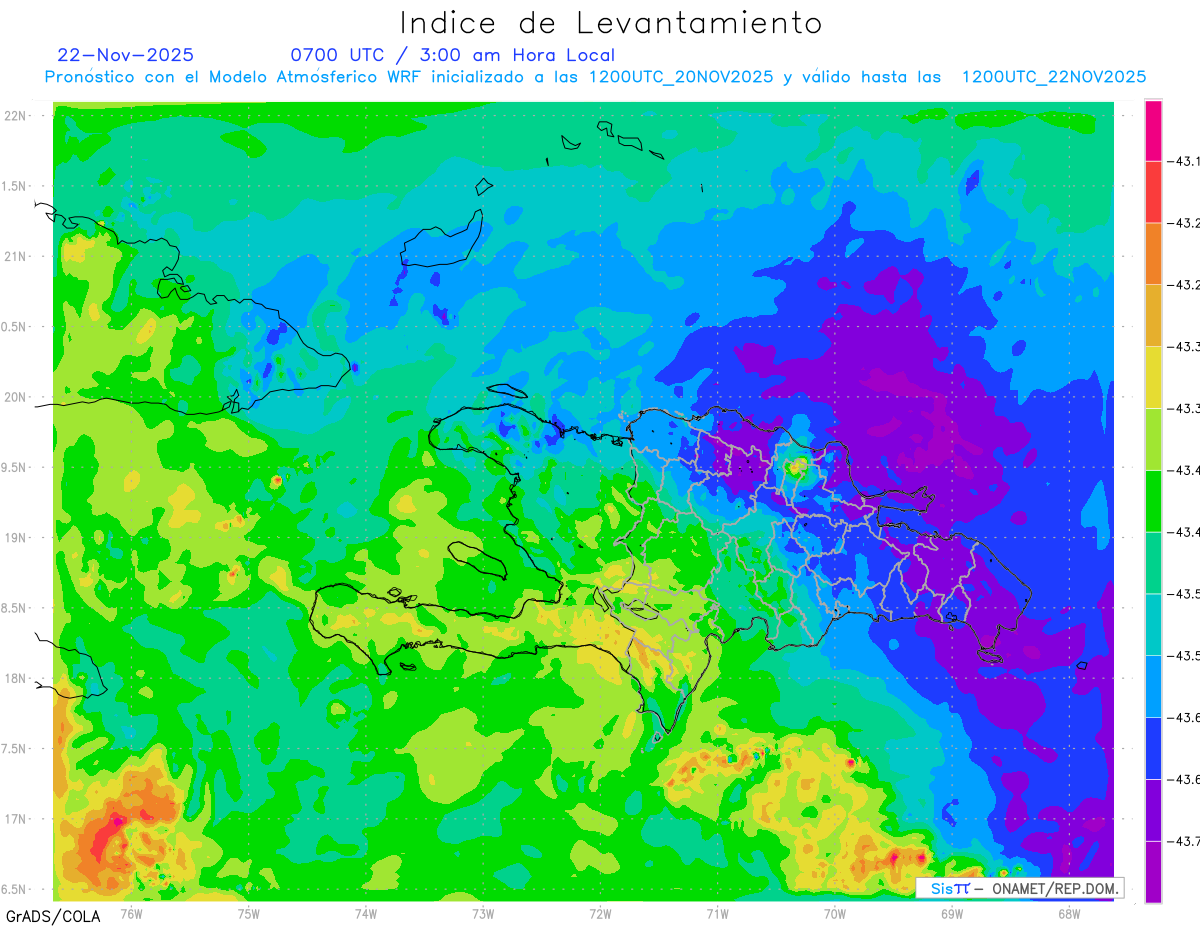Viewport: 1200px width, 927px height.
Task: Click the "17N" latitude label
Action: tap(15, 819)
